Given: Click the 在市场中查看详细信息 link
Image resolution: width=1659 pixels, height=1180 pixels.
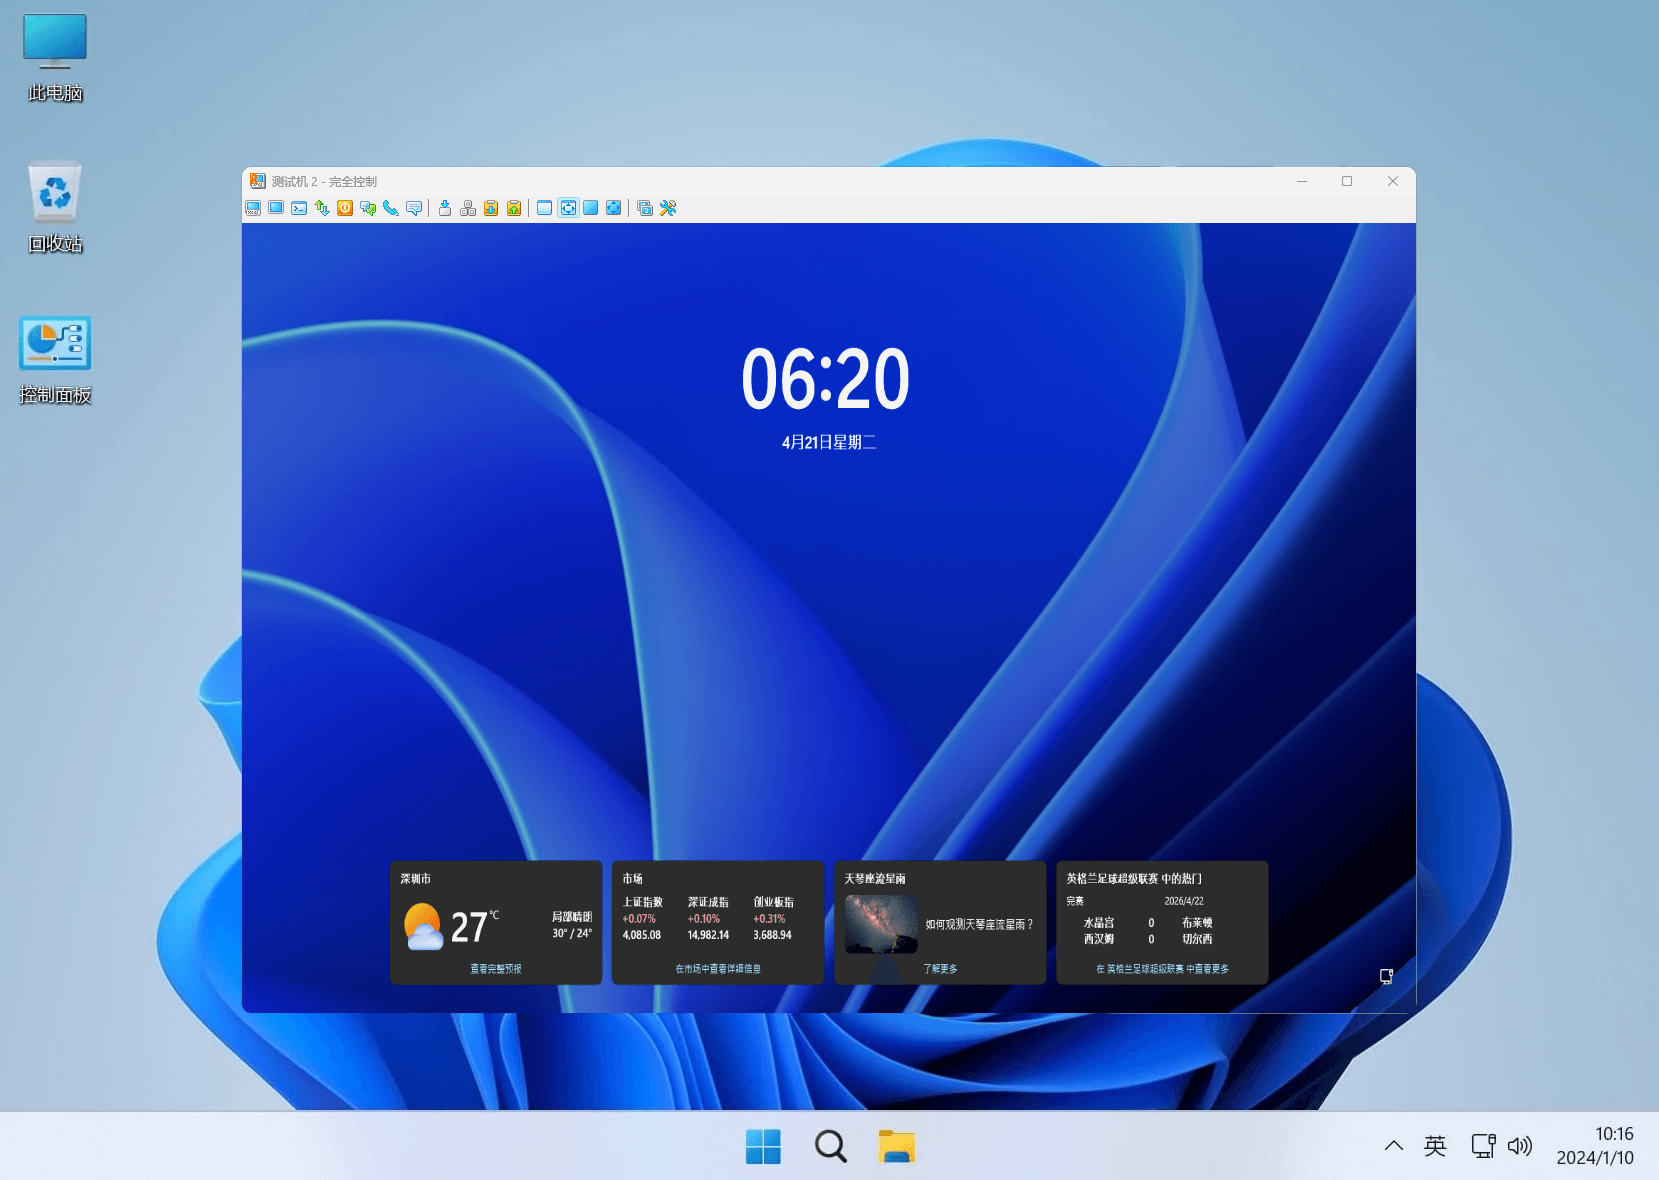Looking at the screenshot, I should (717, 969).
